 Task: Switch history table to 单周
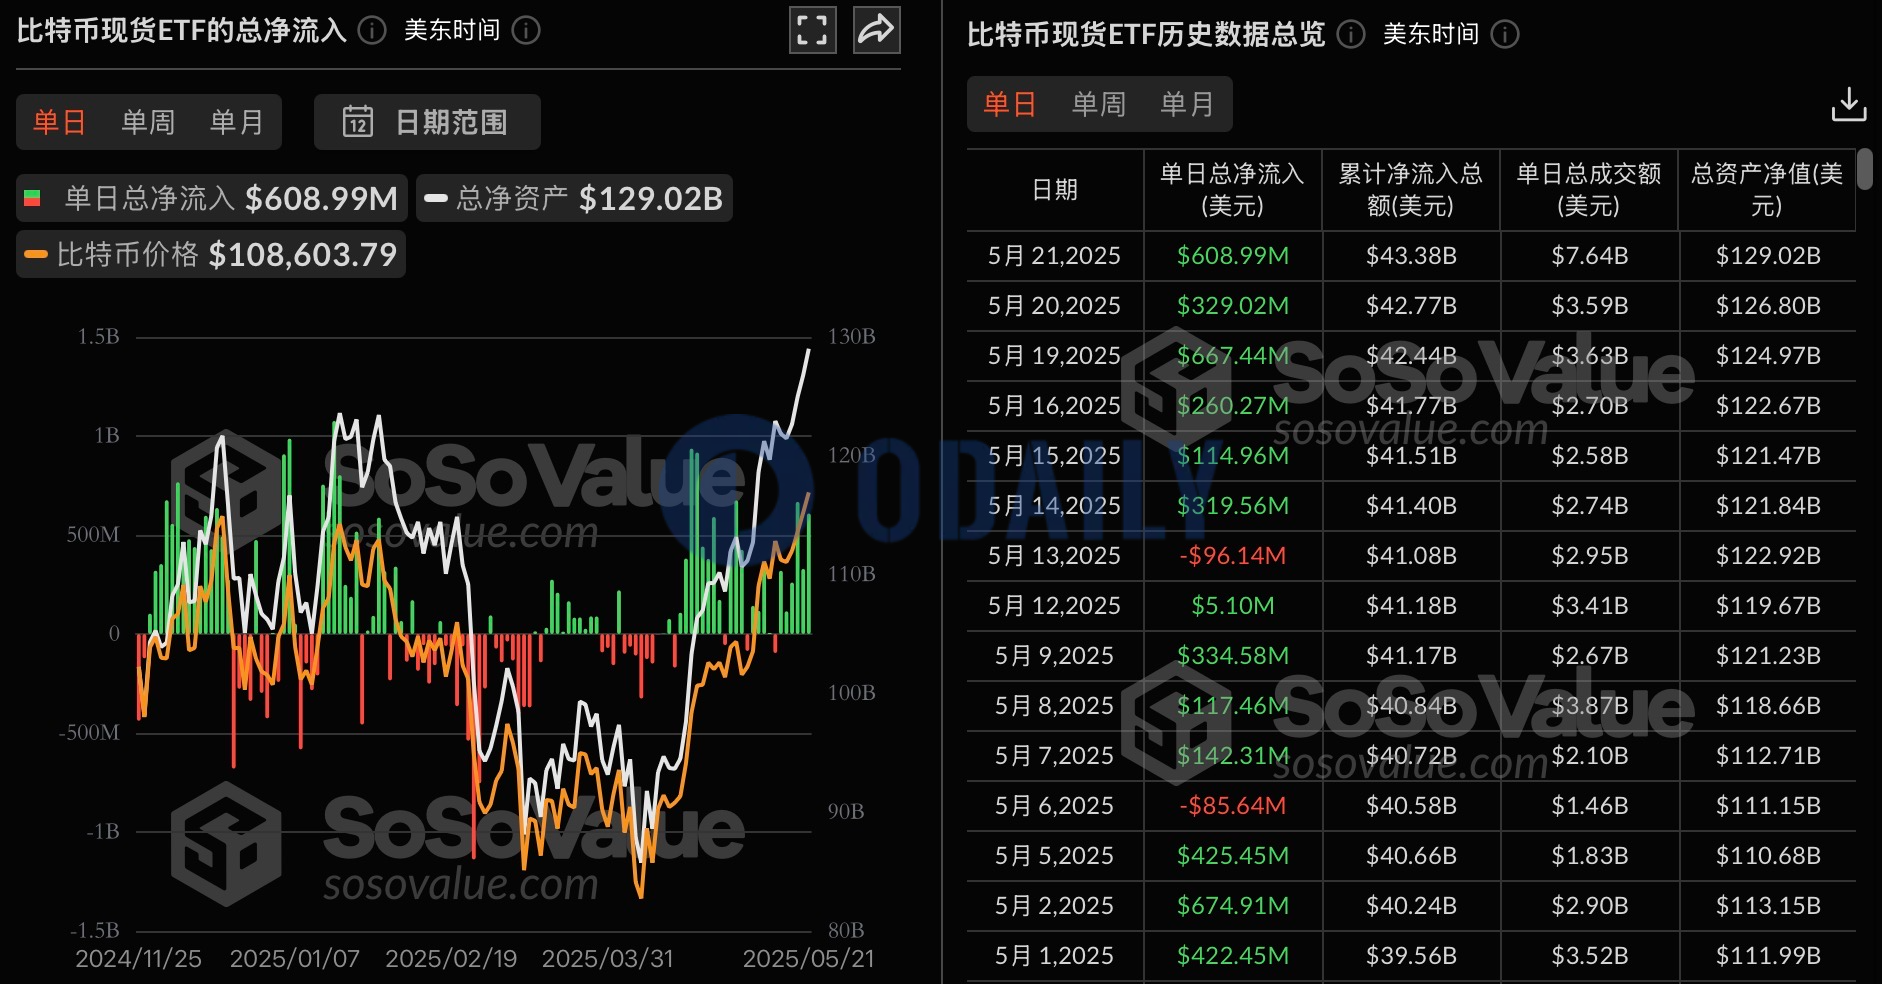(1099, 104)
